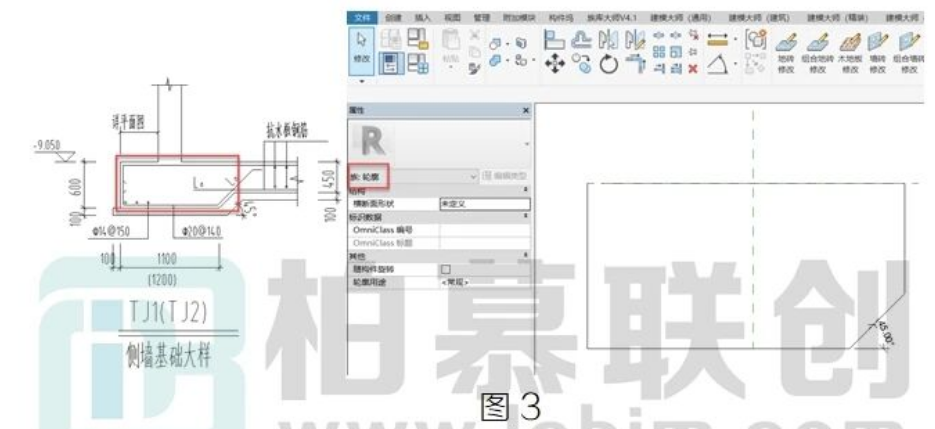Select the Trim/Extend to Corner icon
This screenshot has width=935, height=429.
[x=636, y=63]
